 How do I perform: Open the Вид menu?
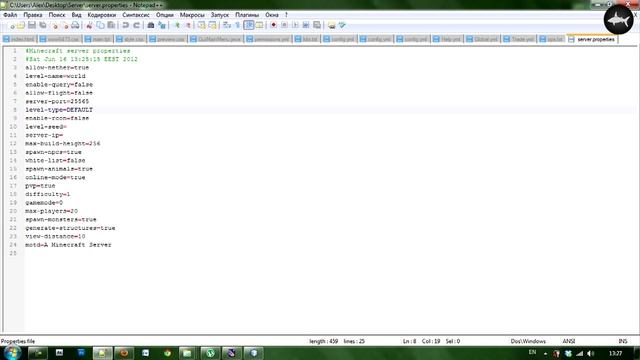click(76, 15)
